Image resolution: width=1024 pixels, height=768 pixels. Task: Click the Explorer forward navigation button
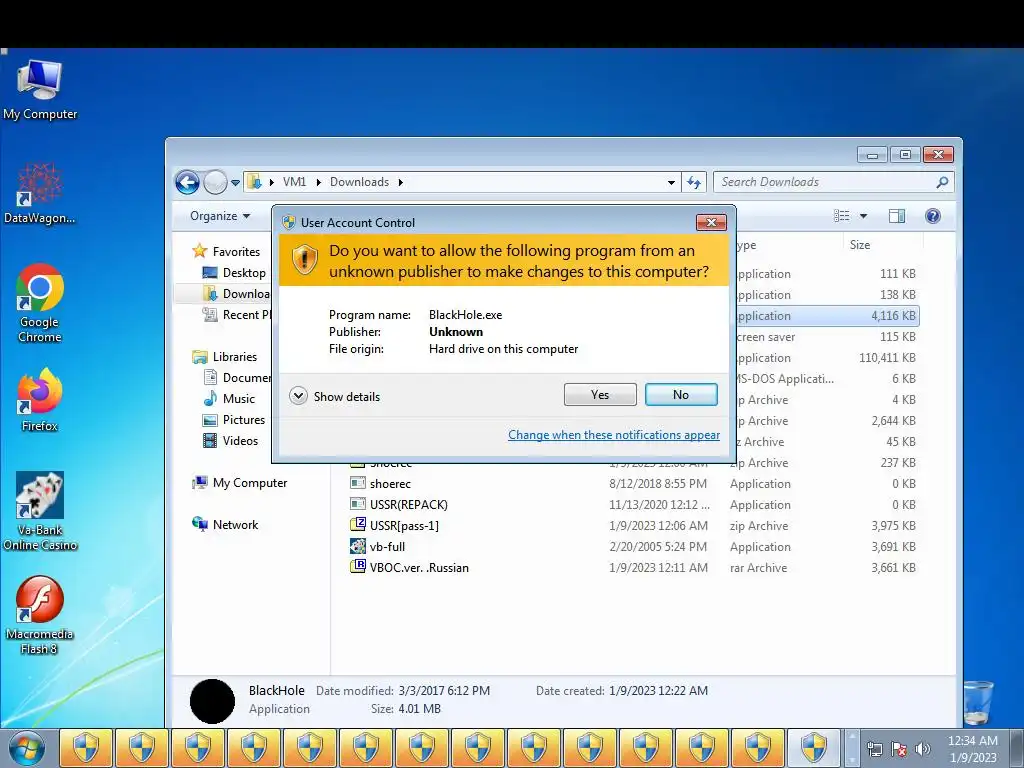(x=215, y=182)
